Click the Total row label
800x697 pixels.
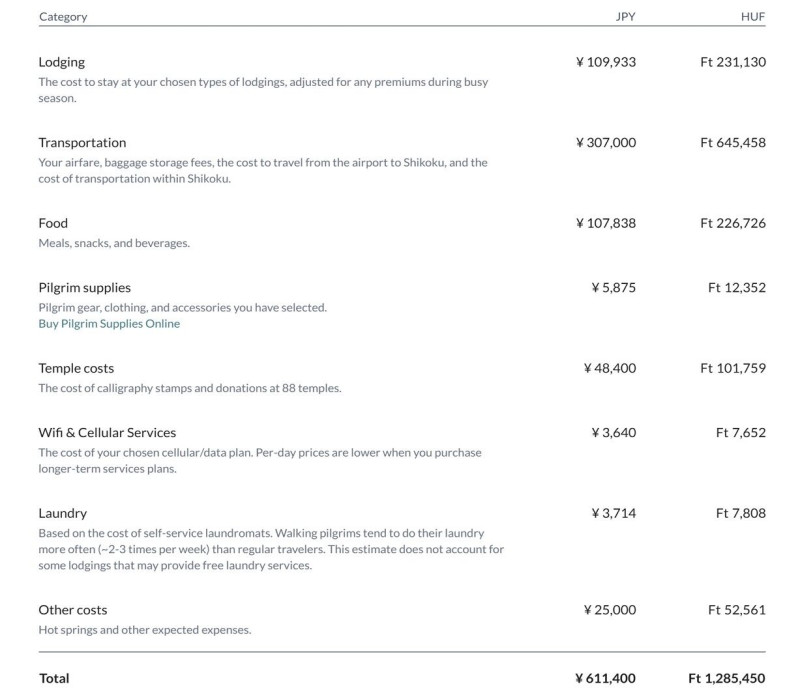click(x=54, y=678)
